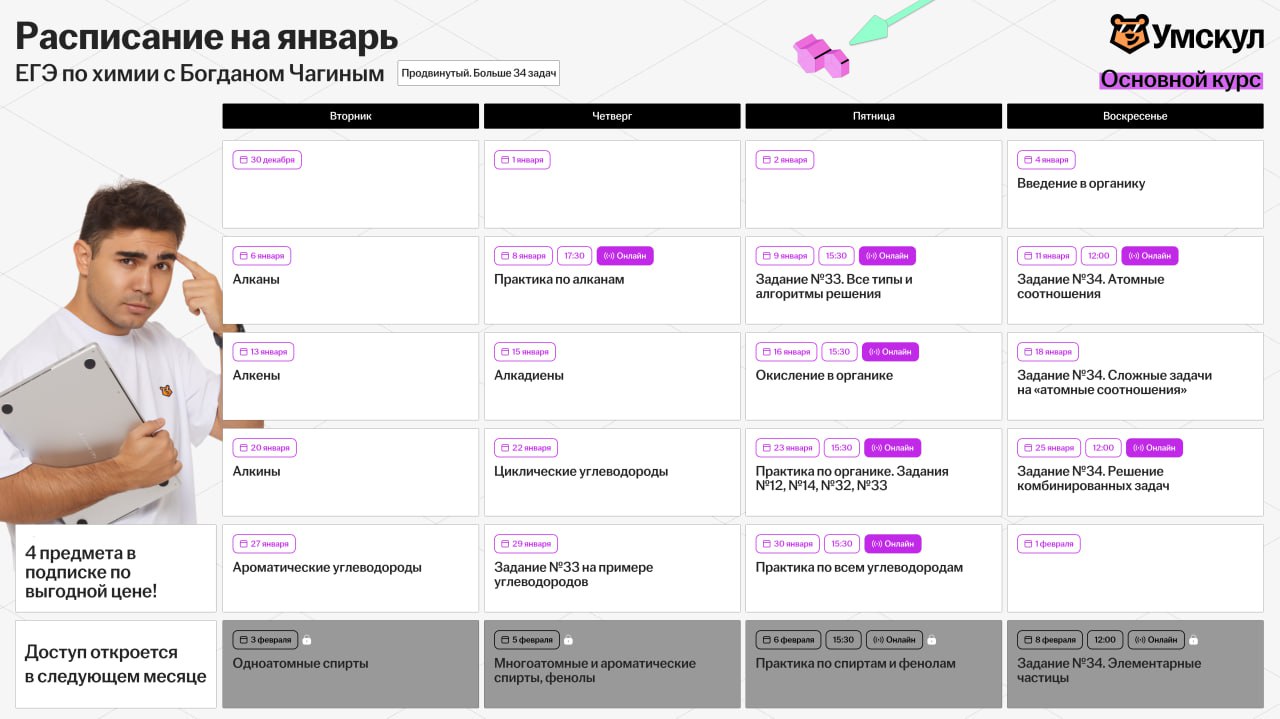Click Онлайн badge on Практика по алканам
Screen dimensions: 1280x719
[x=625, y=256]
